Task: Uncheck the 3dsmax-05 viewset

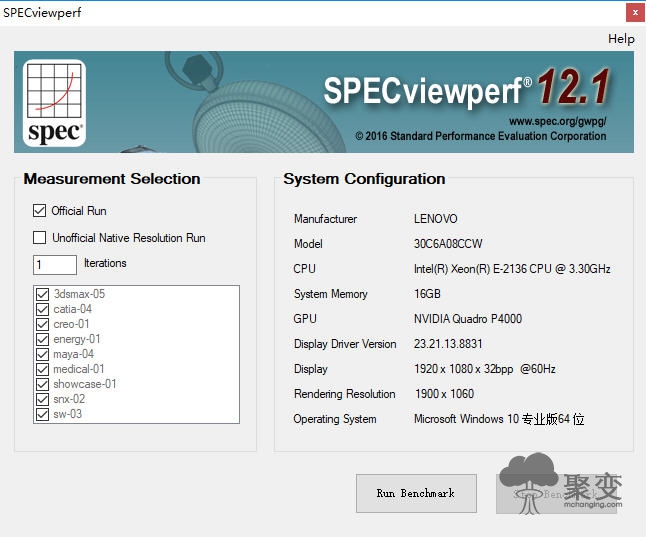Action: coord(42,294)
